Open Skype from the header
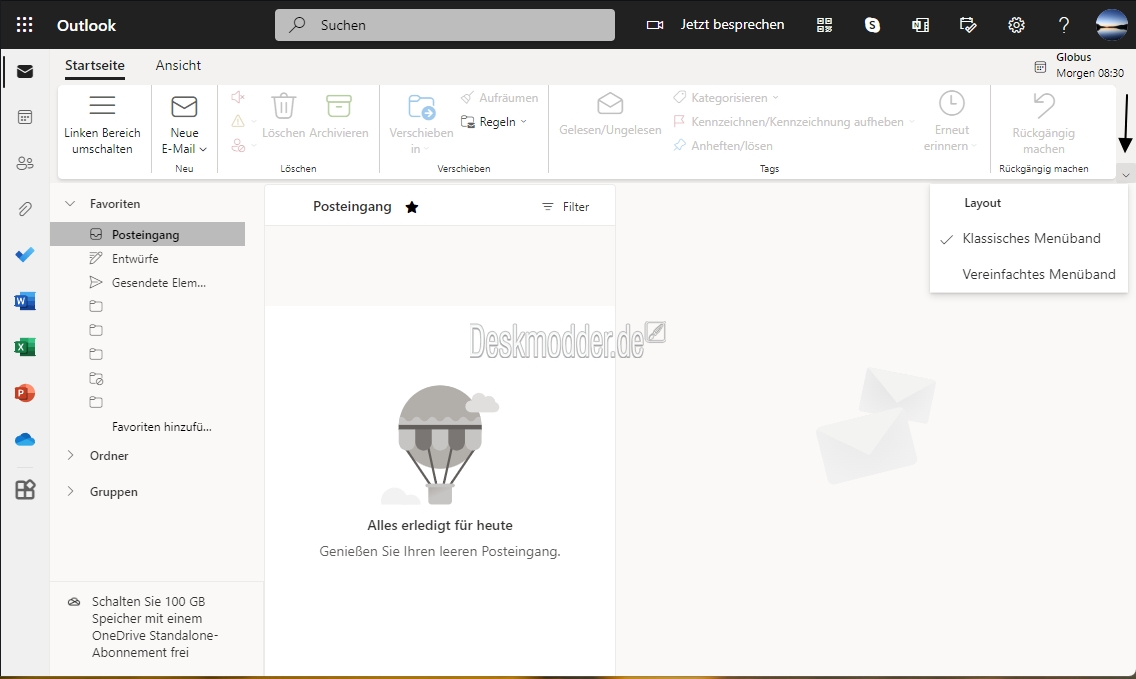The image size is (1136, 679). (872, 25)
